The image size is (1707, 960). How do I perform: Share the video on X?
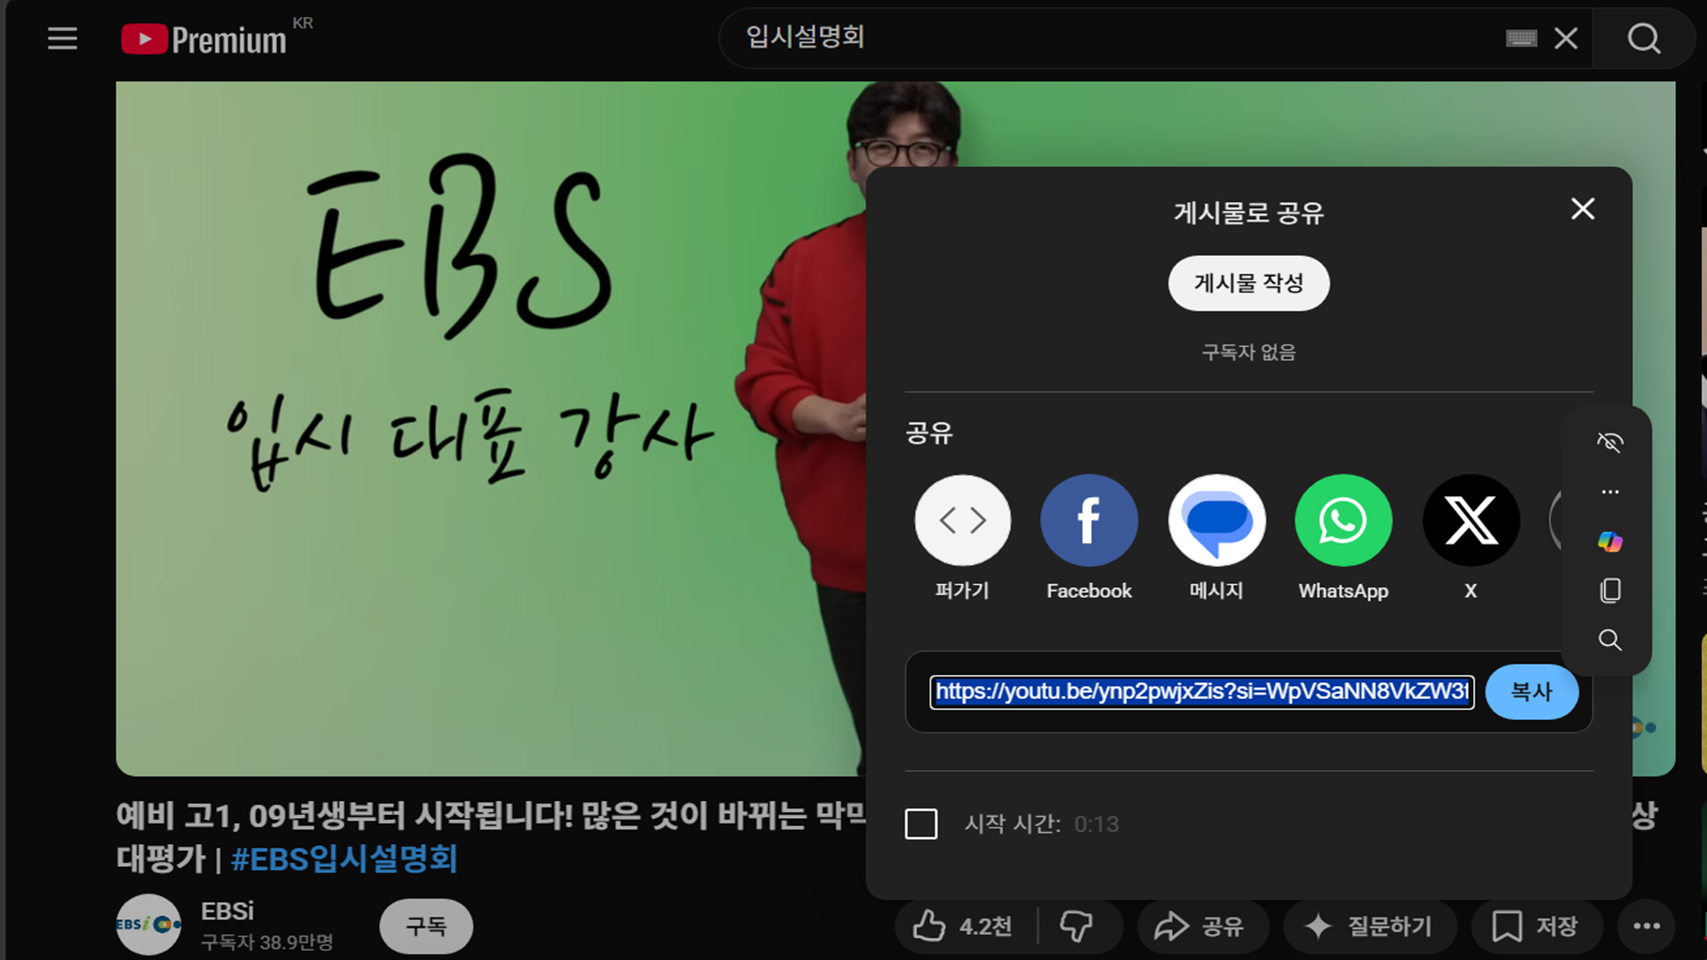click(1470, 538)
